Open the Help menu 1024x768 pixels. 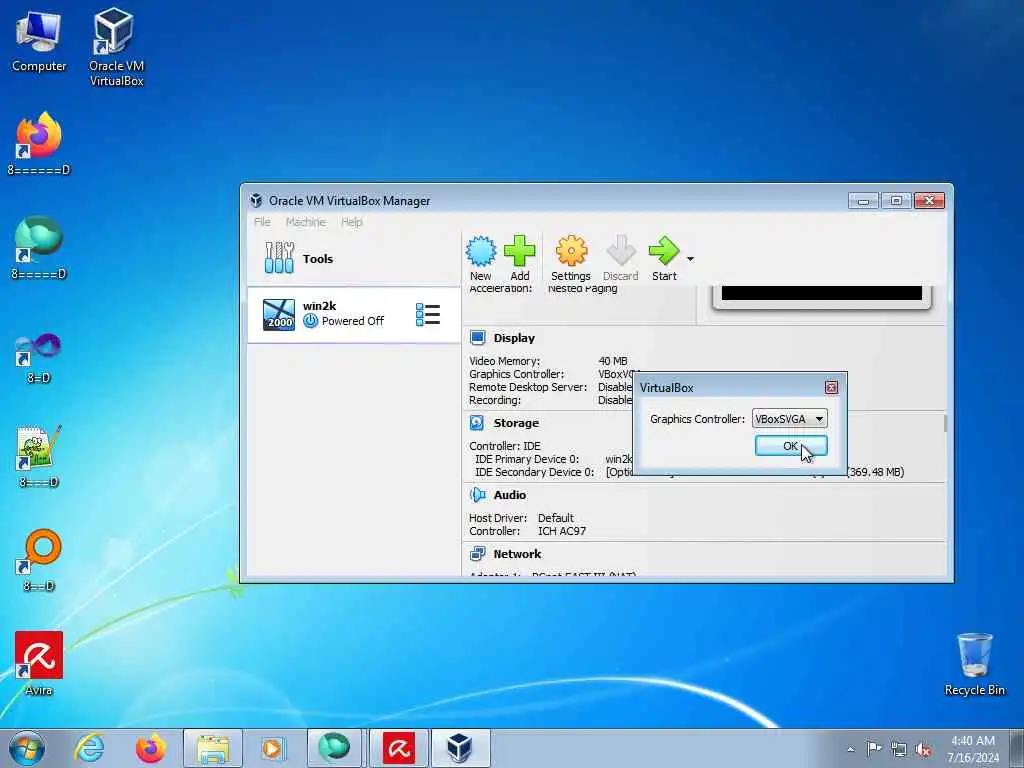[x=351, y=222]
